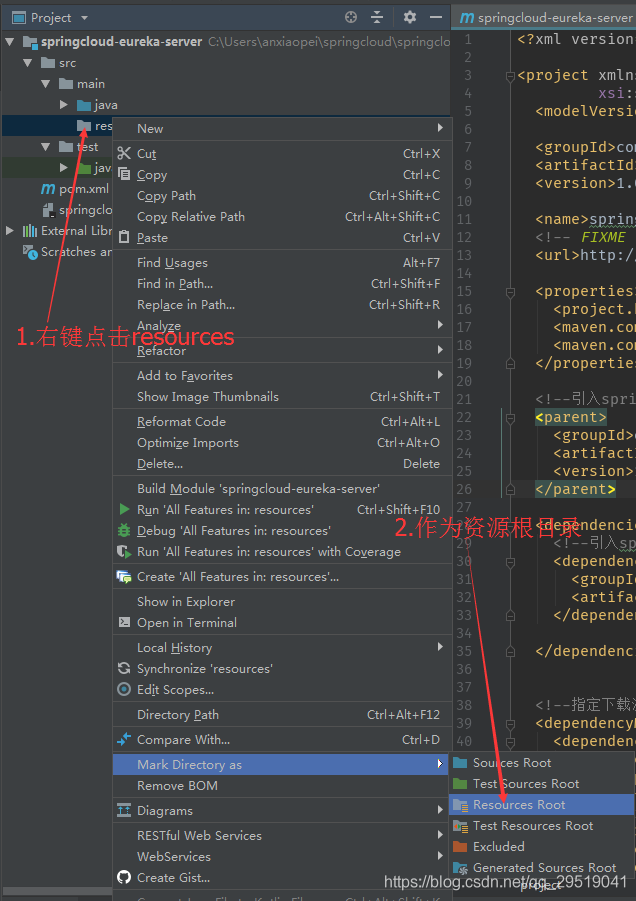Viewport: 636px width, 901px height.
Task: Click Replace in Path entry
Action: point(283,305)
